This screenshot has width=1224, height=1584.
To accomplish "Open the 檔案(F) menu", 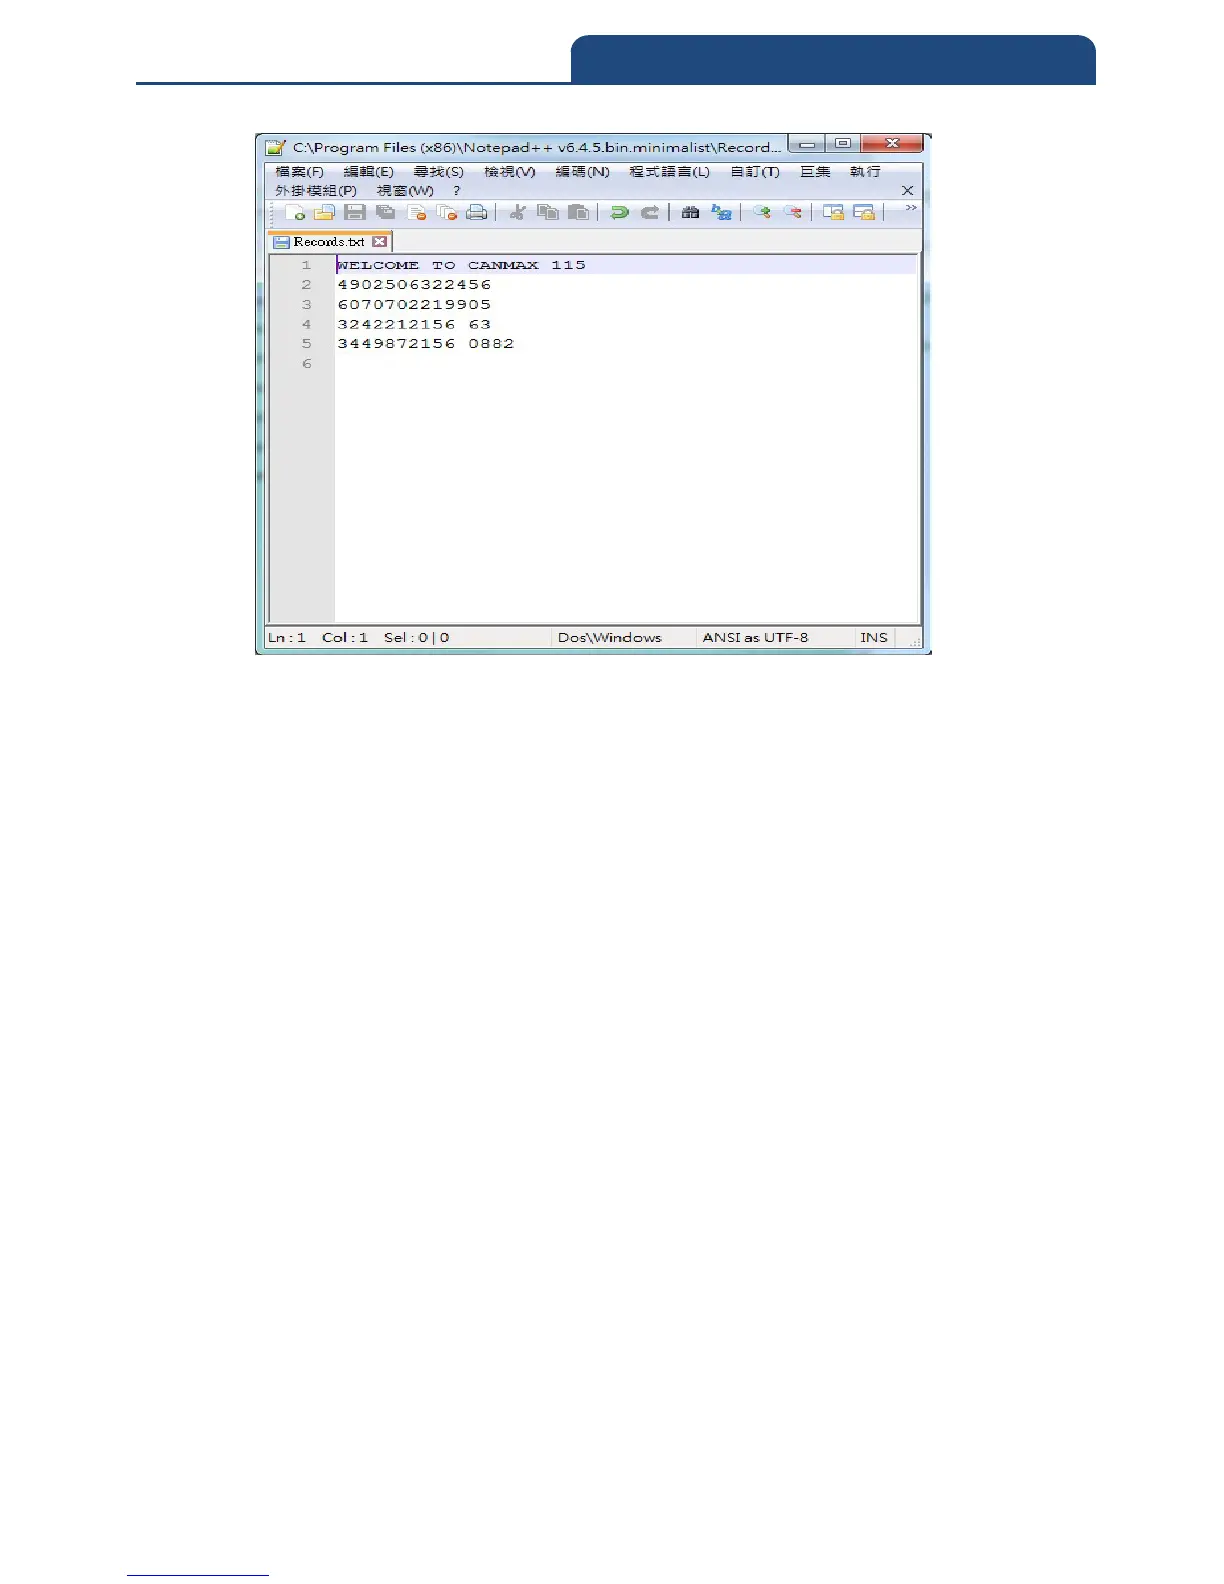I will 300,172.
